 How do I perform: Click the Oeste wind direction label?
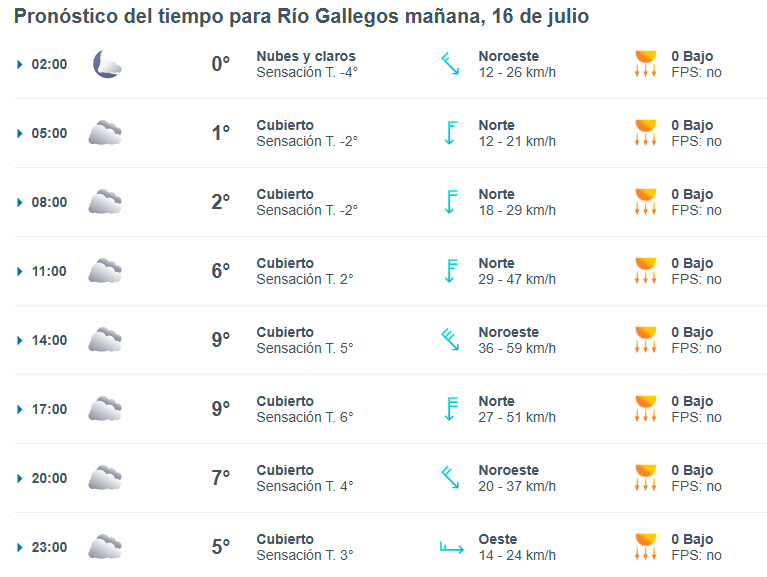(x=498, y=539)
